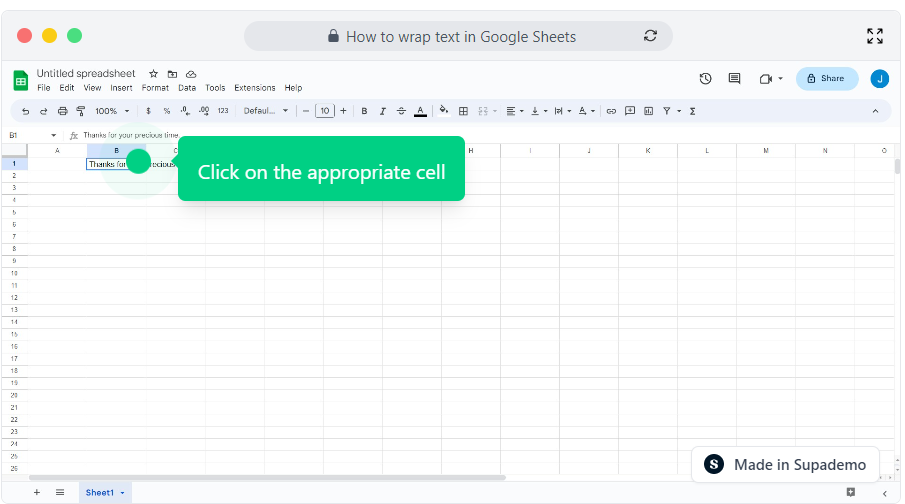Screen dimensions: 905x504
Task: Select row 10 header
Action: pyautogui.click(x=14, y=273)
